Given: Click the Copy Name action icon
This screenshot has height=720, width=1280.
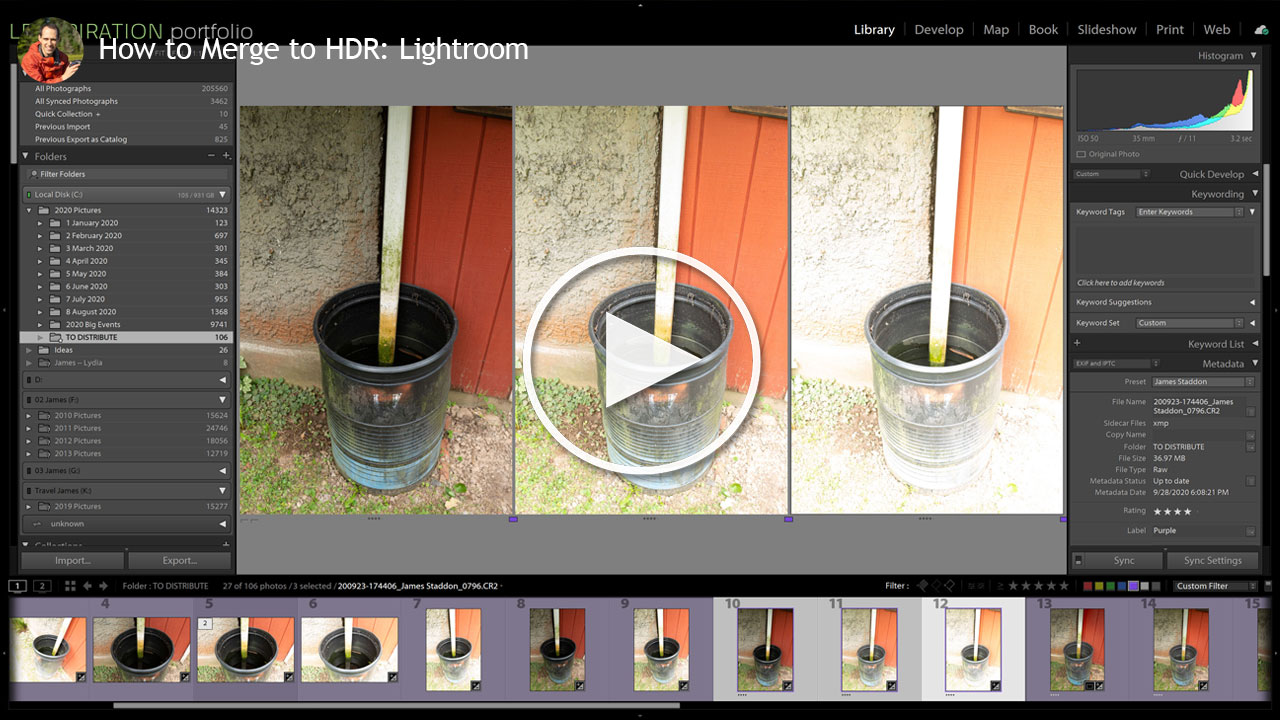Looking at the screenshot, I should tap(1250, 435).
